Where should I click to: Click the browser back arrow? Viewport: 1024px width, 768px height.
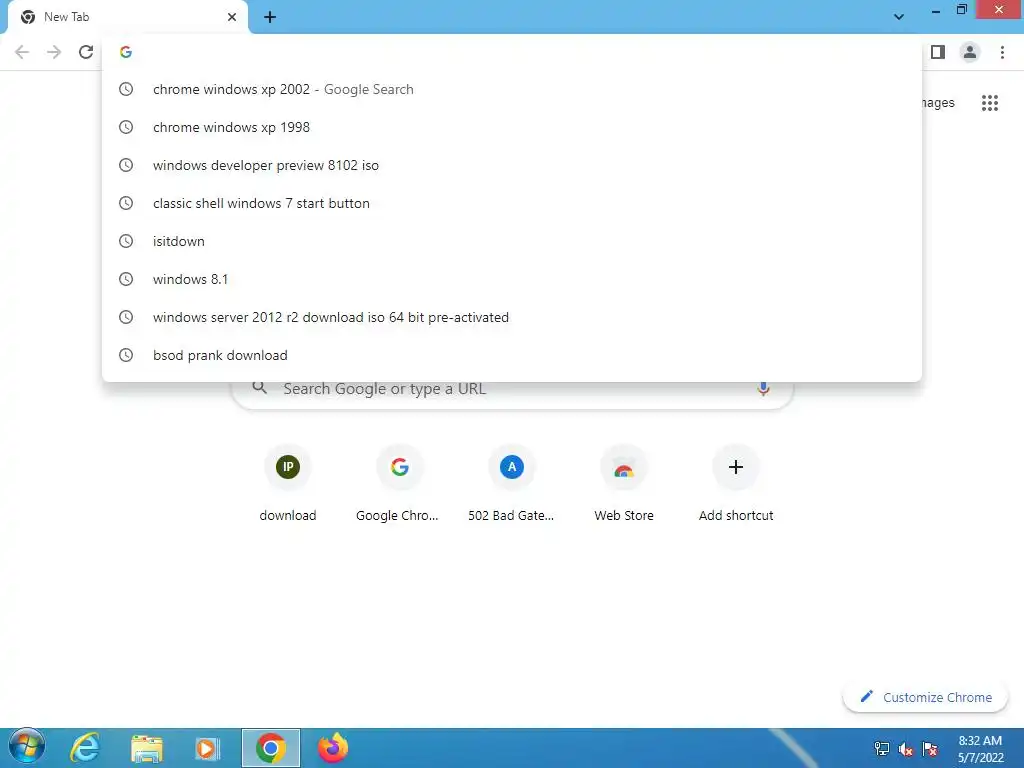(22, 52)
